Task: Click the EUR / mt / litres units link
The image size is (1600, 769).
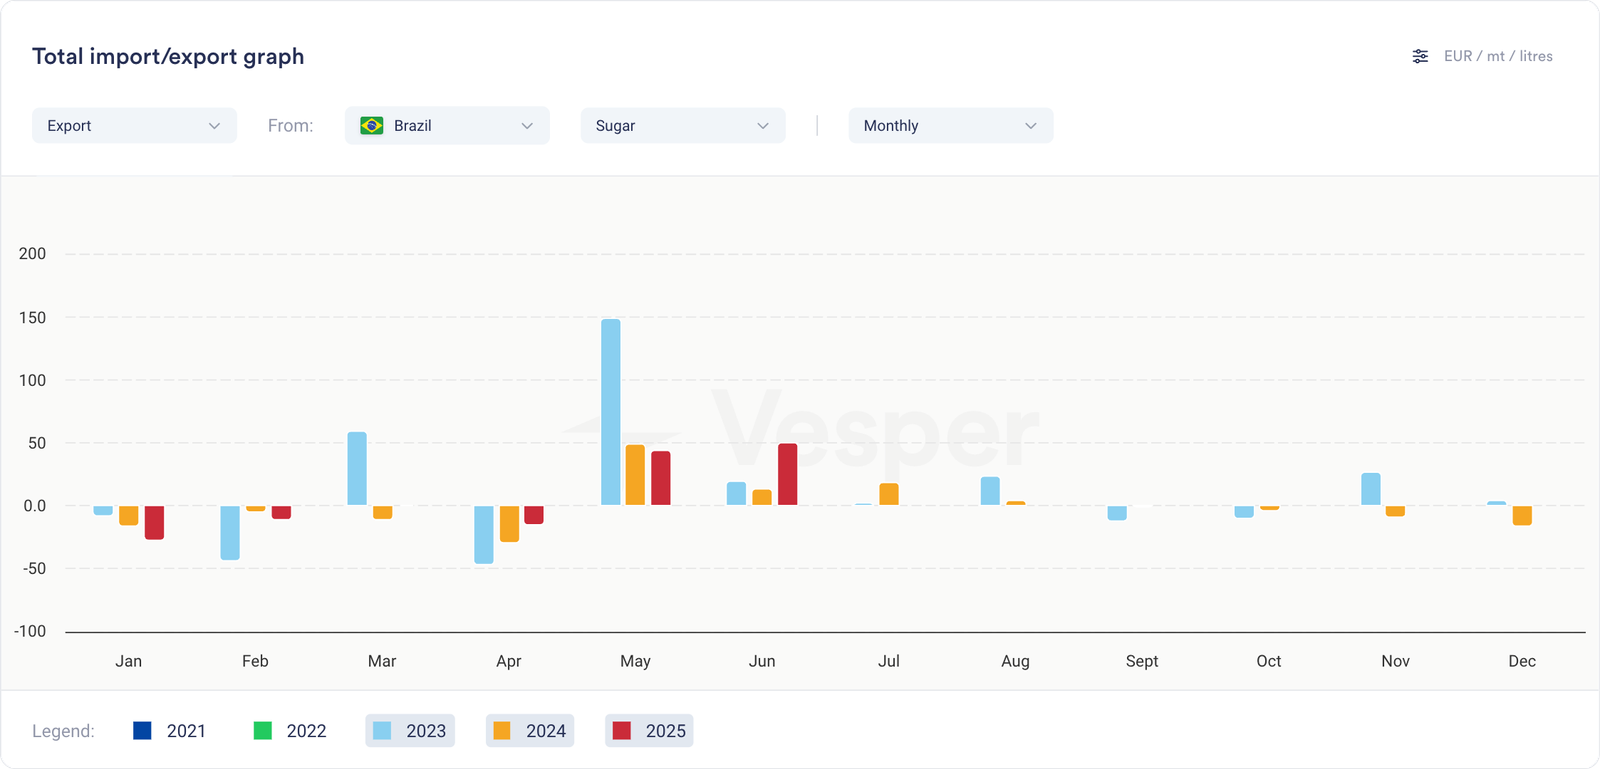Action: pos(1498,57)
